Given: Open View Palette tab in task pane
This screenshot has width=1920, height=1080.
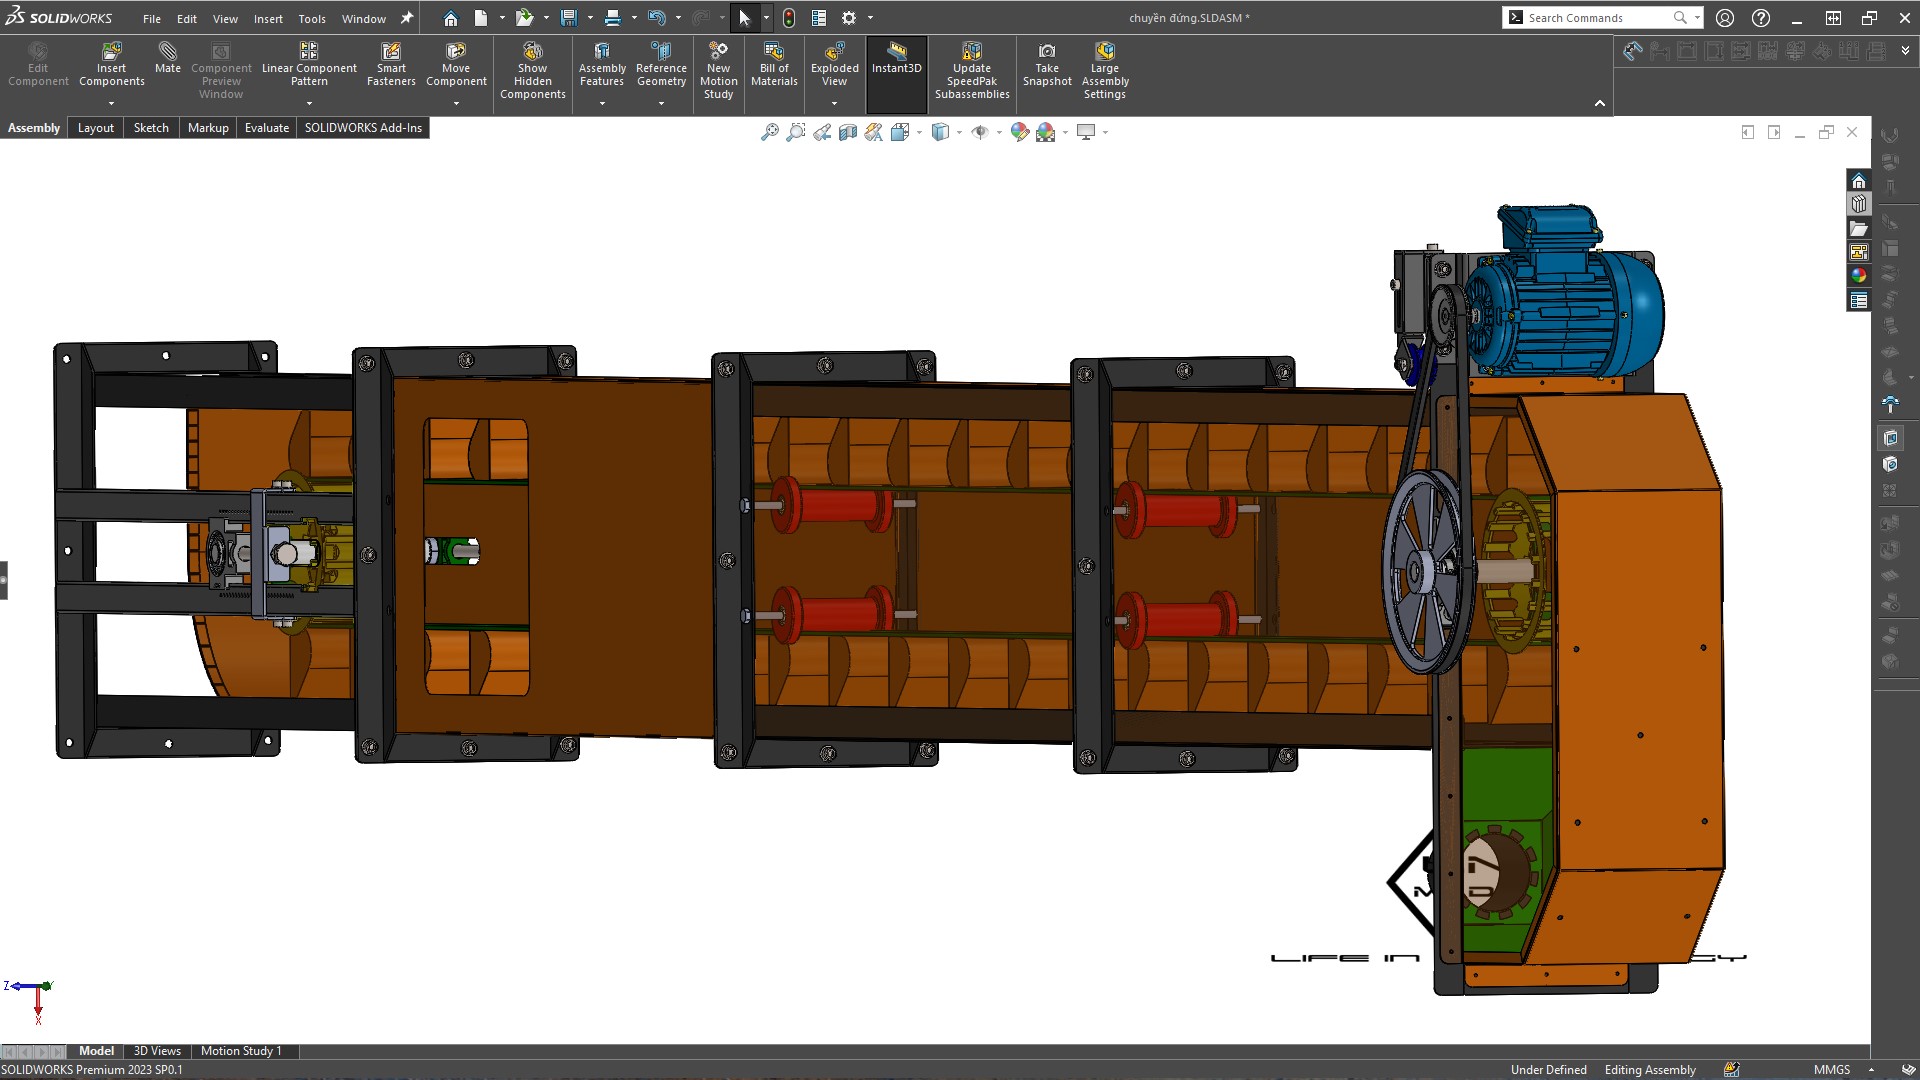Looking at the screenshot, I should click(x=1859, y=253).
